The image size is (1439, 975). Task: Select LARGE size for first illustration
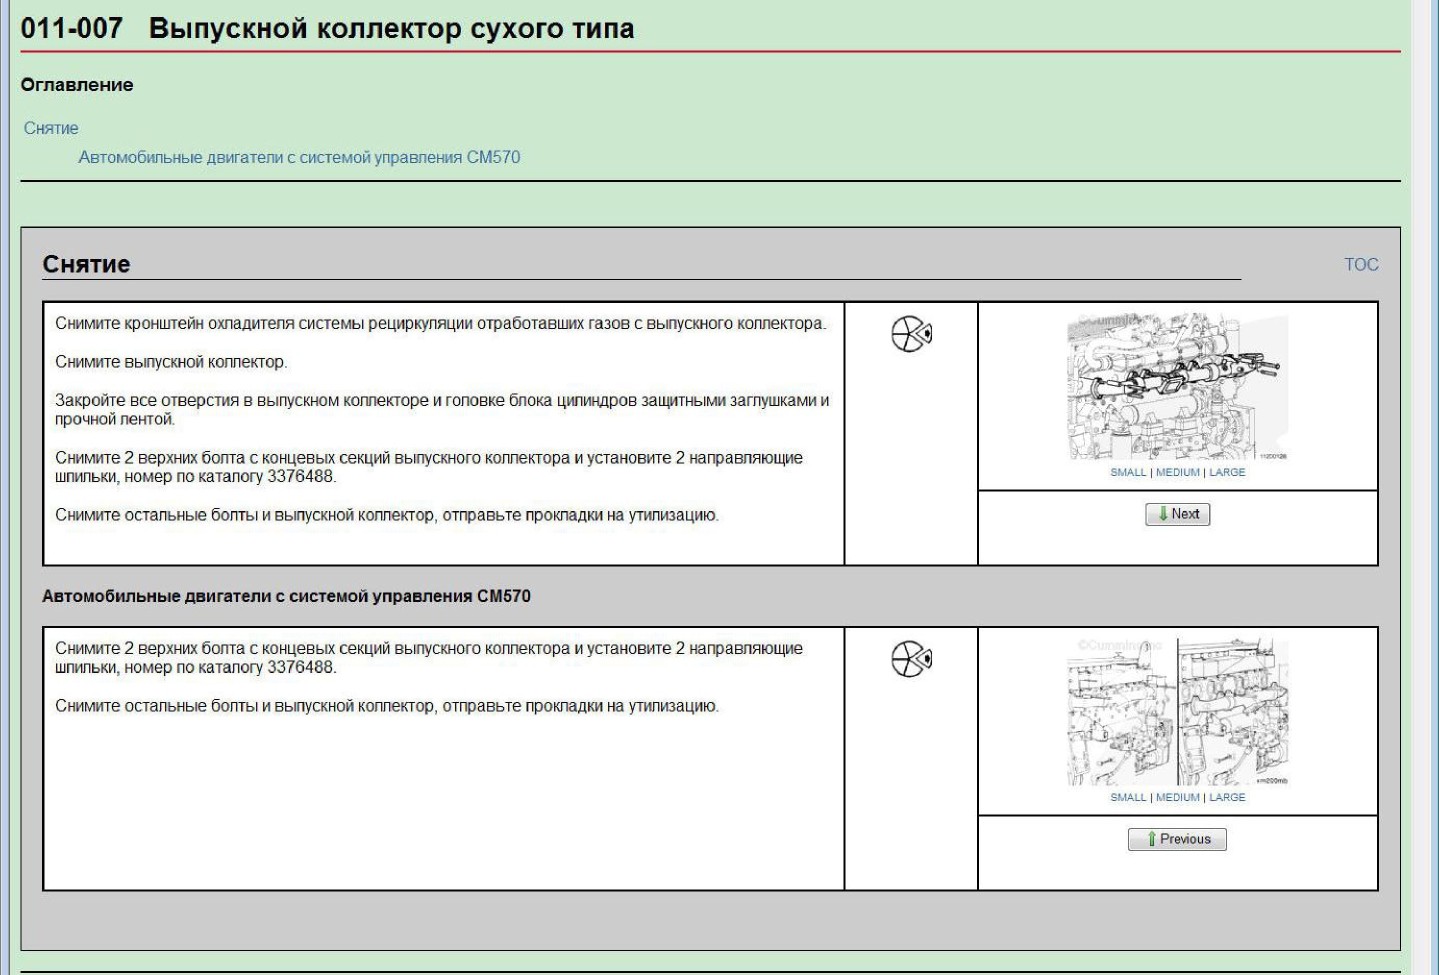click(1227, 472)
